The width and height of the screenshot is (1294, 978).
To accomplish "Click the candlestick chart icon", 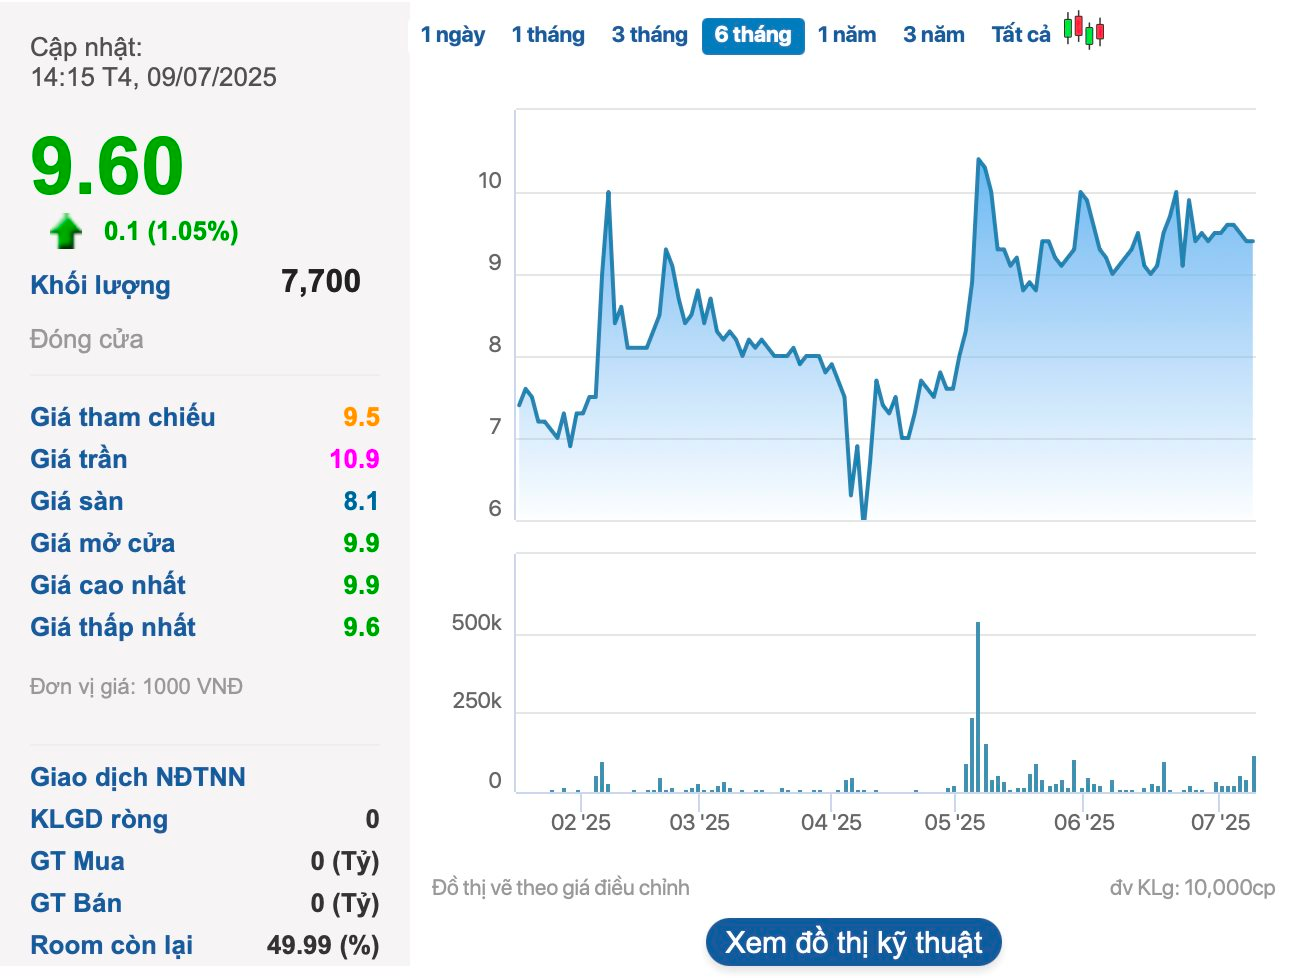I will click(x=1083, y=31).
